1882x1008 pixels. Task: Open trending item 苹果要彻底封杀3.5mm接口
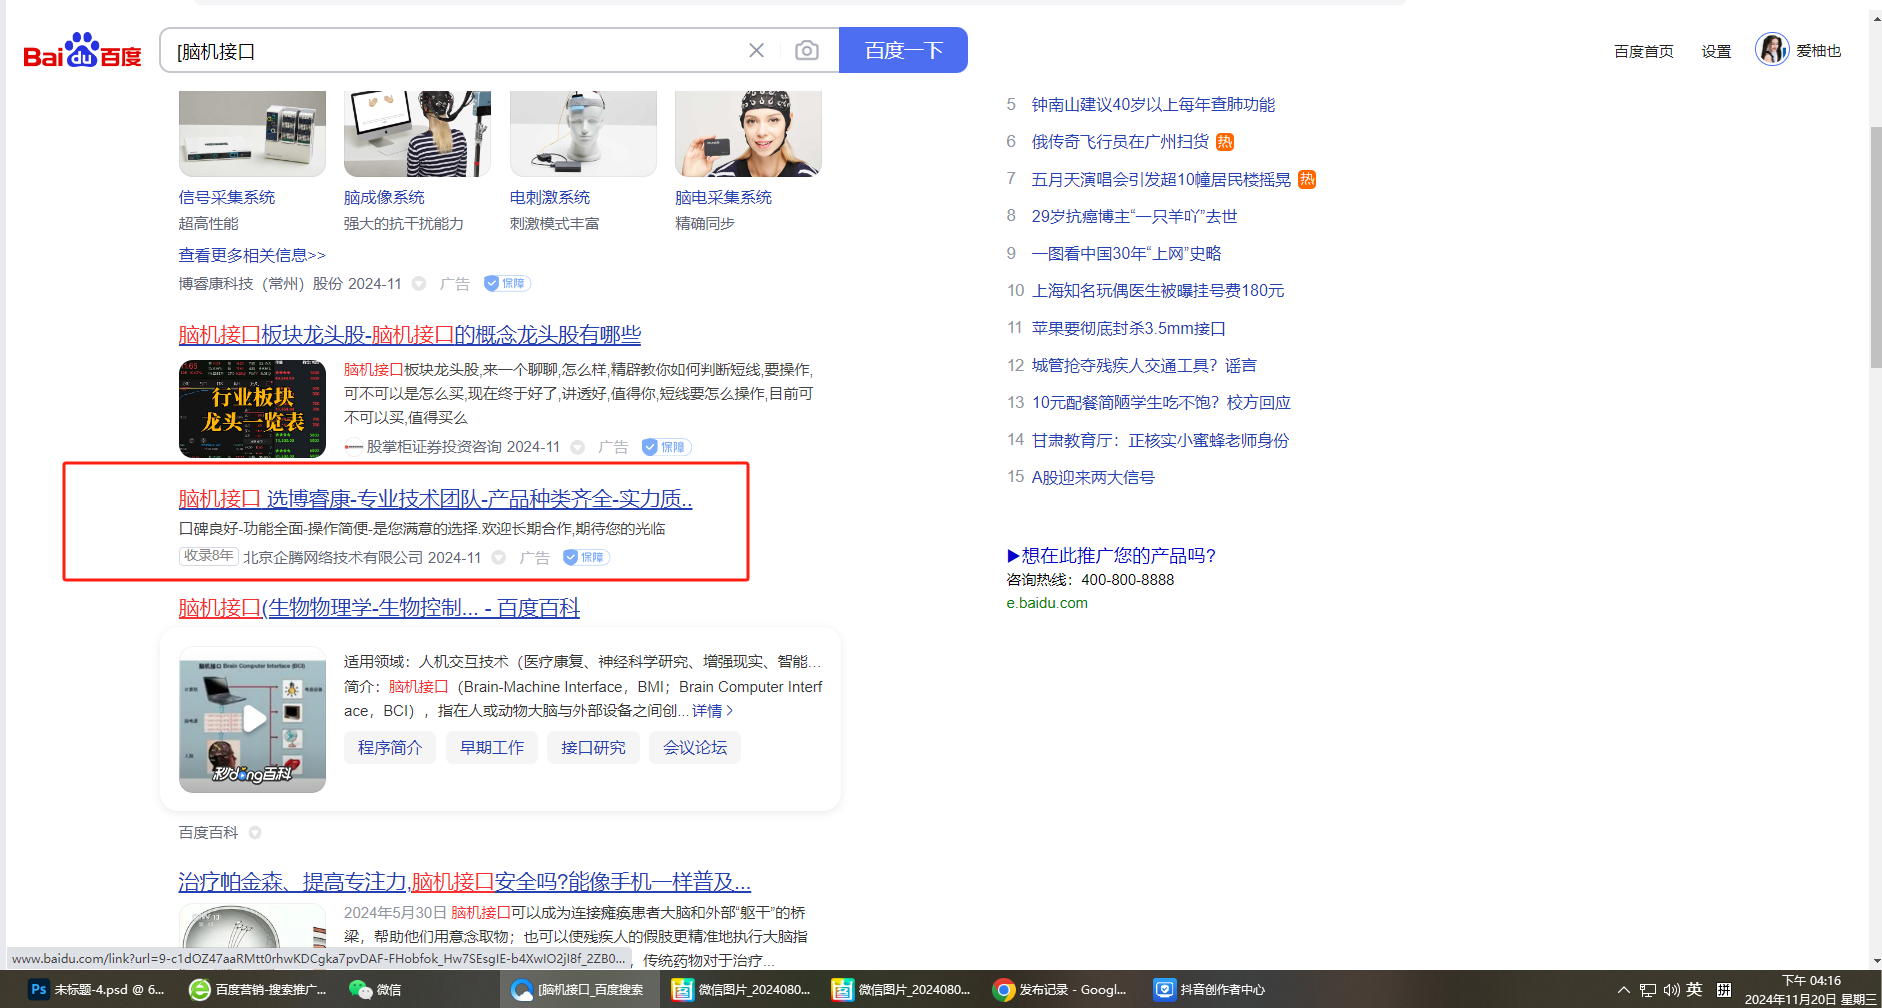pos(1128,328)
